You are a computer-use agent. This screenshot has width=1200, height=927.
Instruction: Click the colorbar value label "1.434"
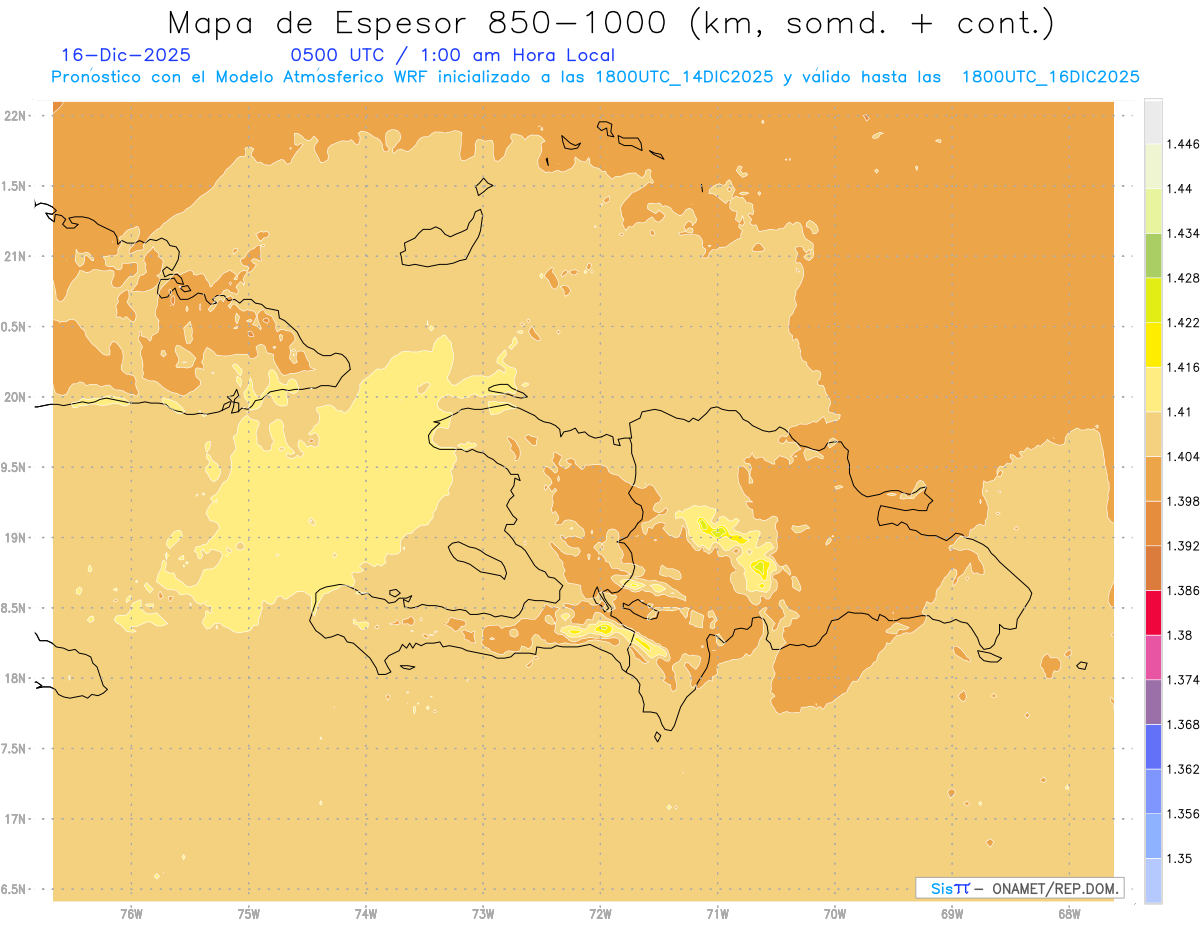coord(1182,233)
